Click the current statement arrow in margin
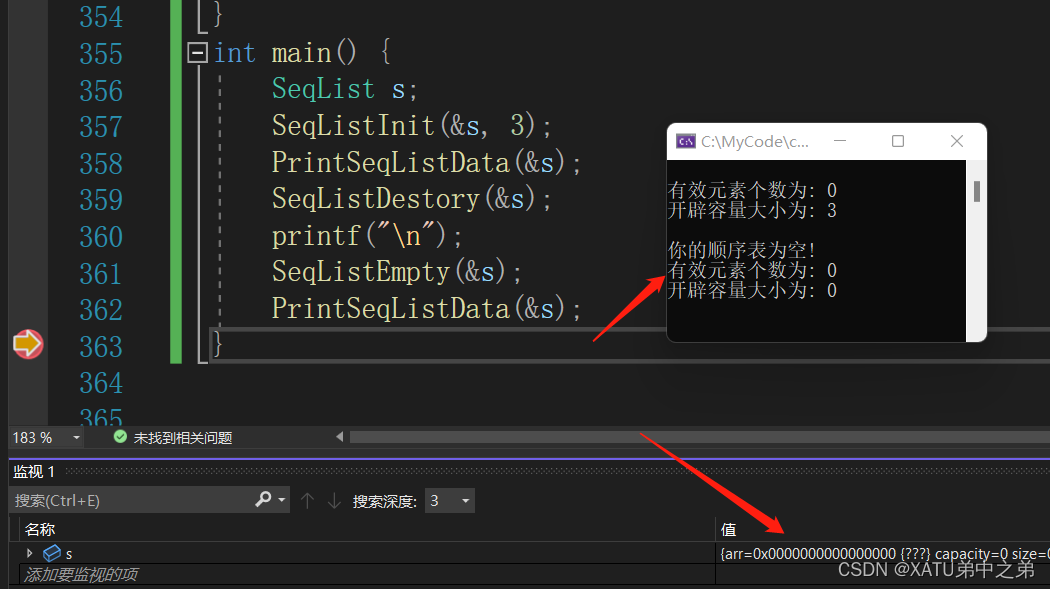The width and height of the screenshot is (1050, 589). pyautogui.click(x=28, y=344)
